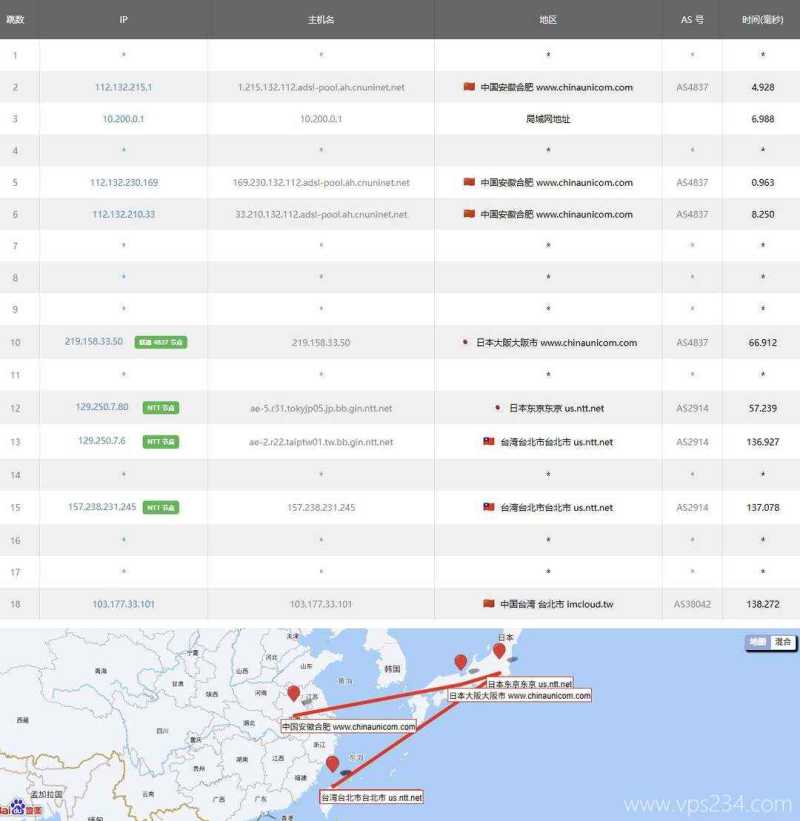Click the red map marker over Taipei
The image size is (800, 821).
tap(333, 765)
